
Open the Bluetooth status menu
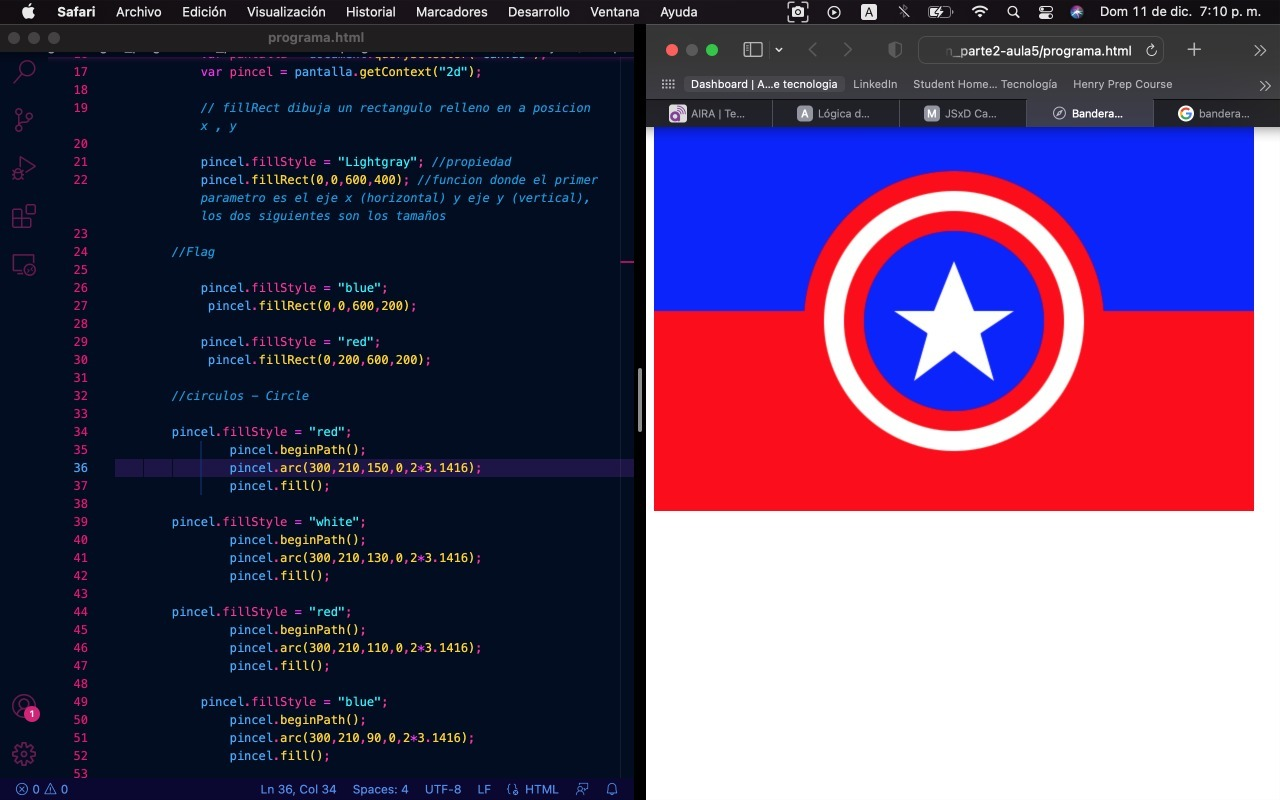coord(904,12)
